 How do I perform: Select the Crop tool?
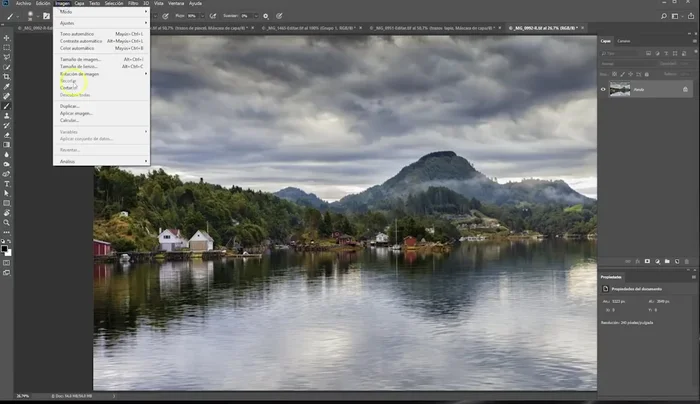point(7,76)
